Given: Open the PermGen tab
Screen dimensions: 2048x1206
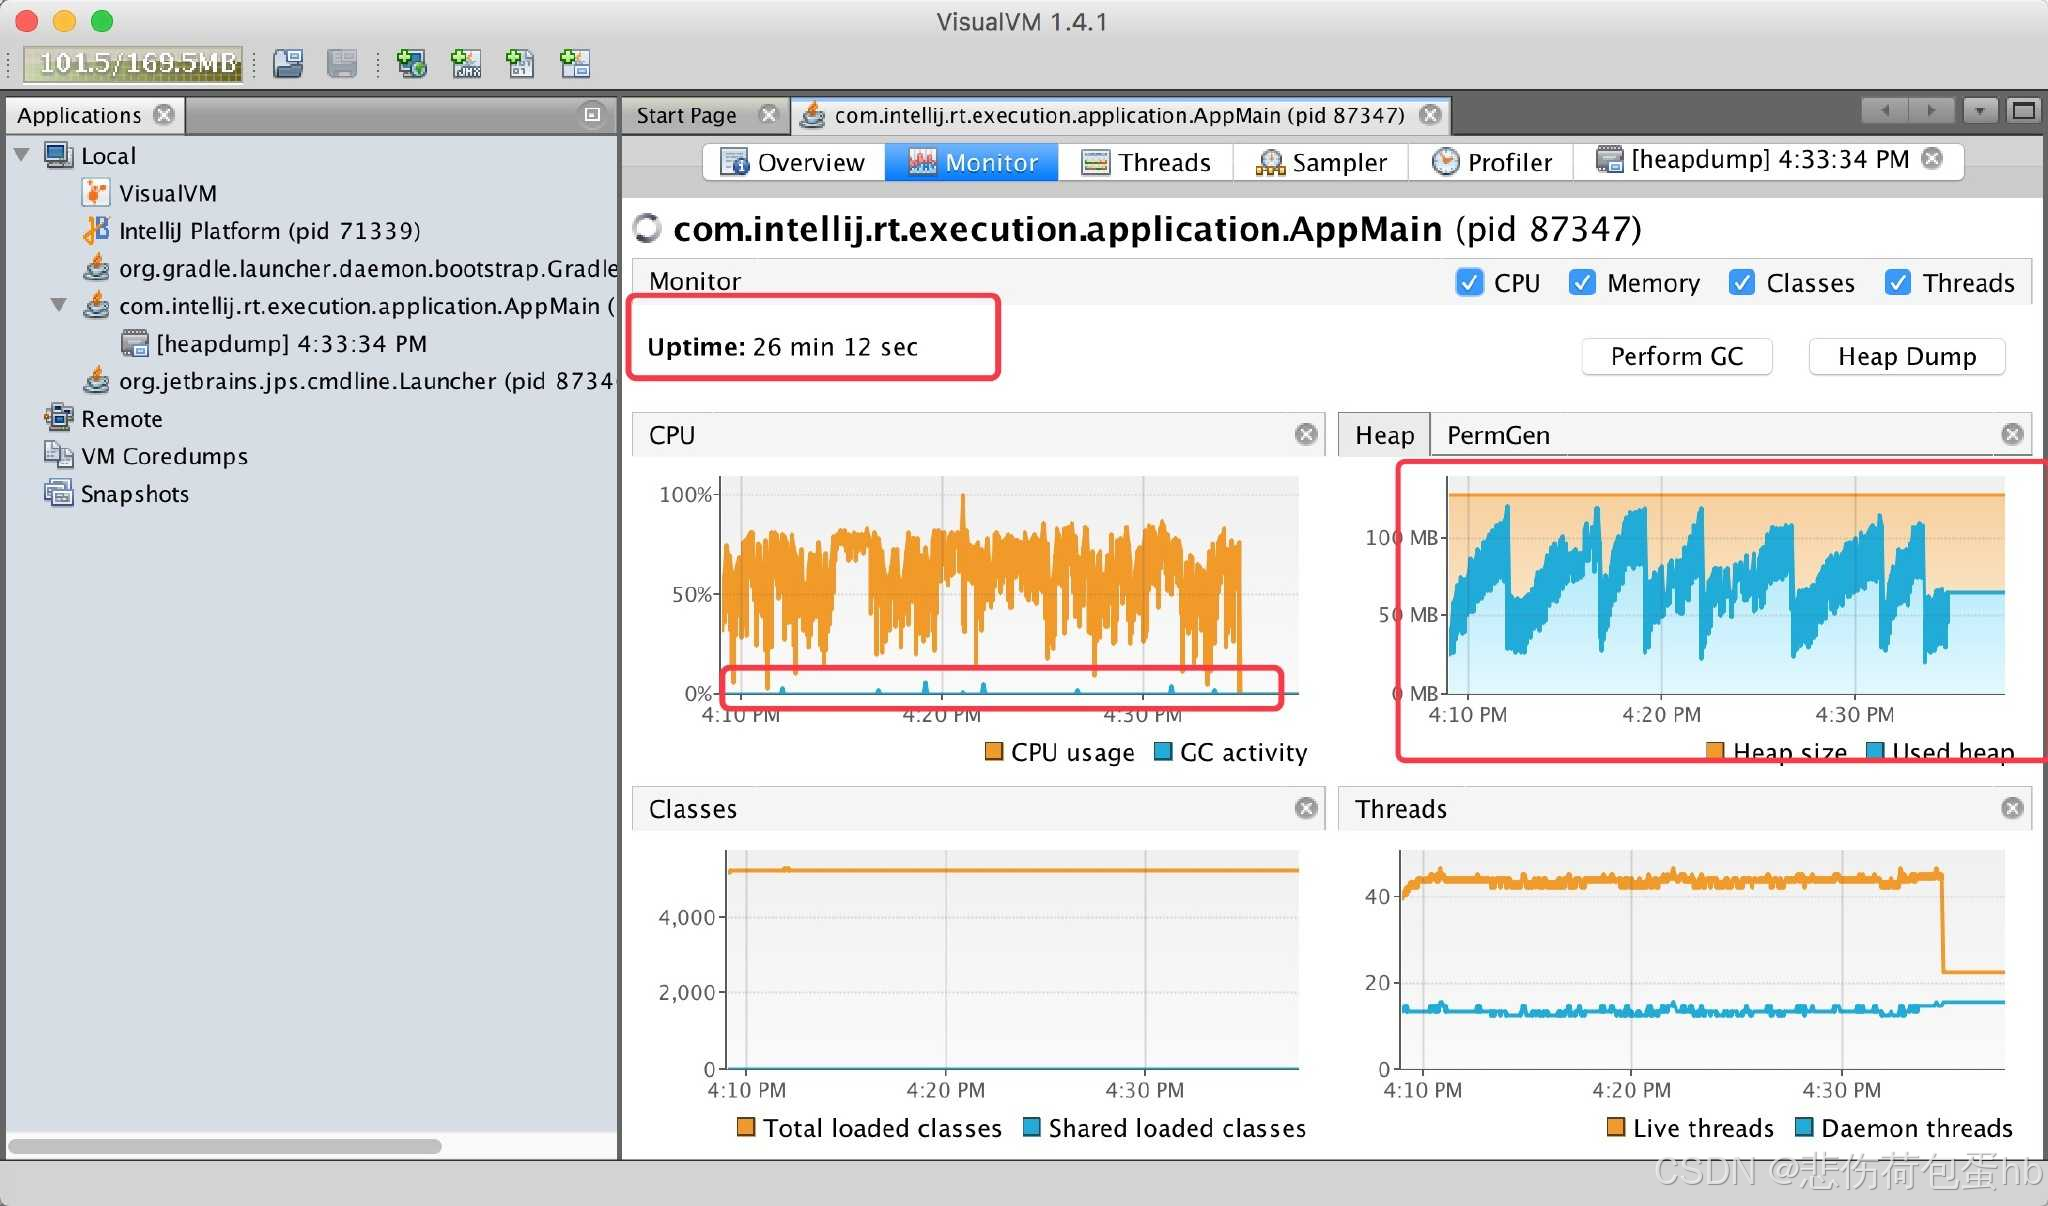Looking at the screenshot, I should pyautogui.click(x=1497, y=435).
